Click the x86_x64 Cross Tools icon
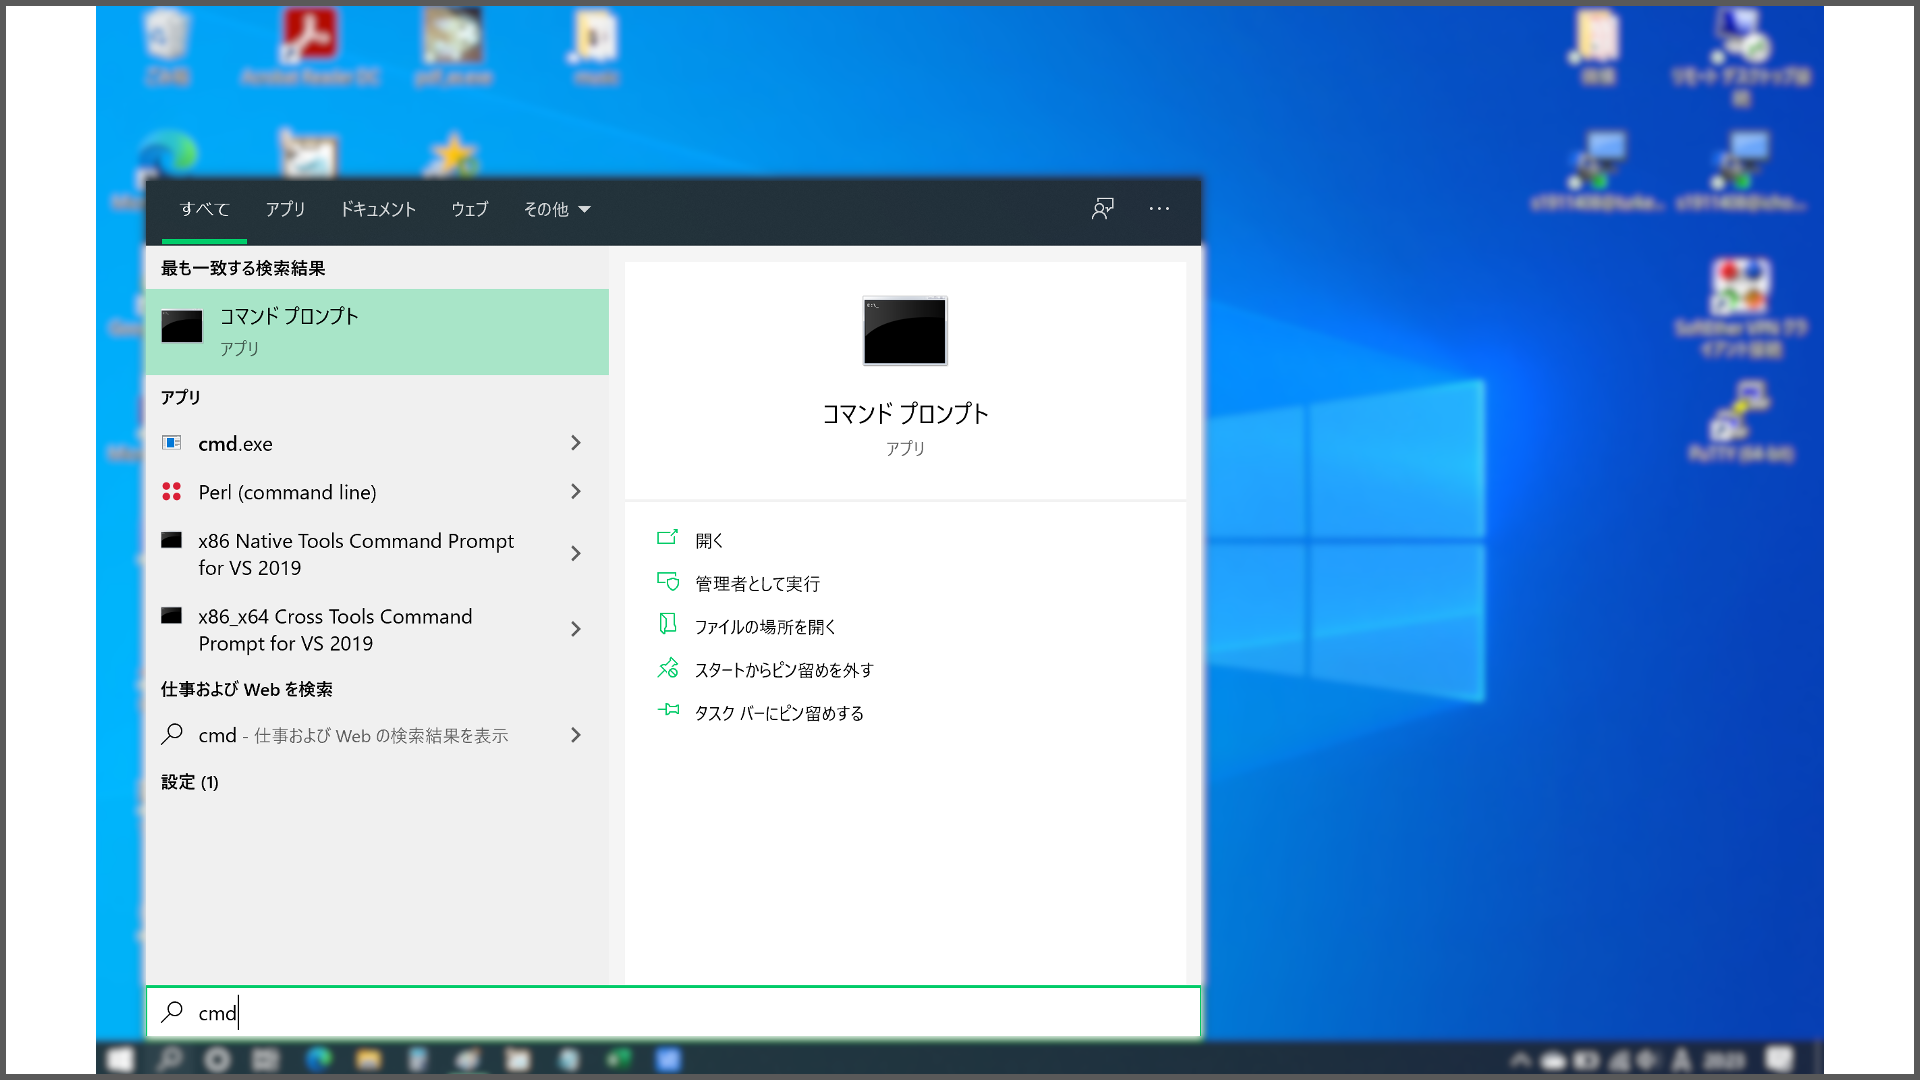The image size is (1920, 1080). tap(172, 615)
